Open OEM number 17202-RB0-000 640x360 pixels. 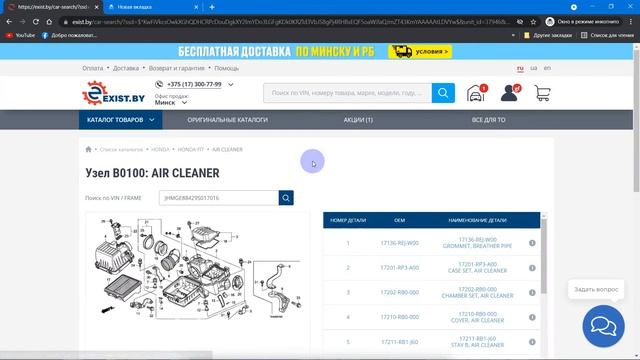click(400, 292)
